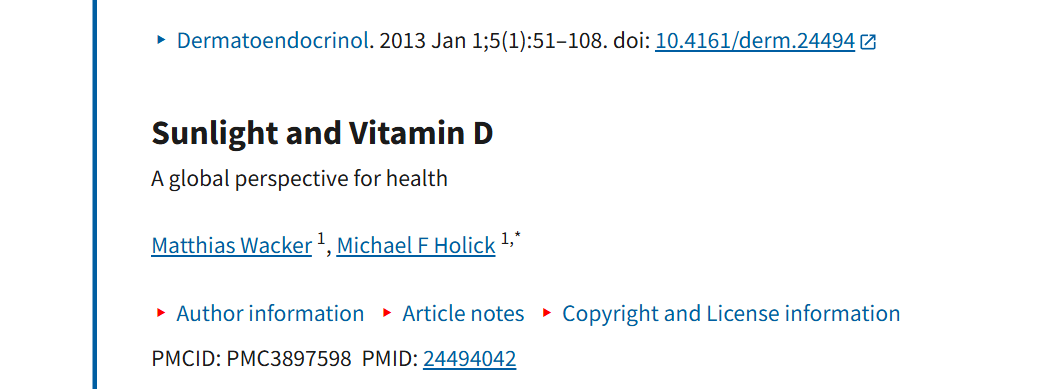Click the superscript 1,* after Michael F Holick
Image resolution: width=1051 pixels, height=389 pixels.
pos(511,238)
